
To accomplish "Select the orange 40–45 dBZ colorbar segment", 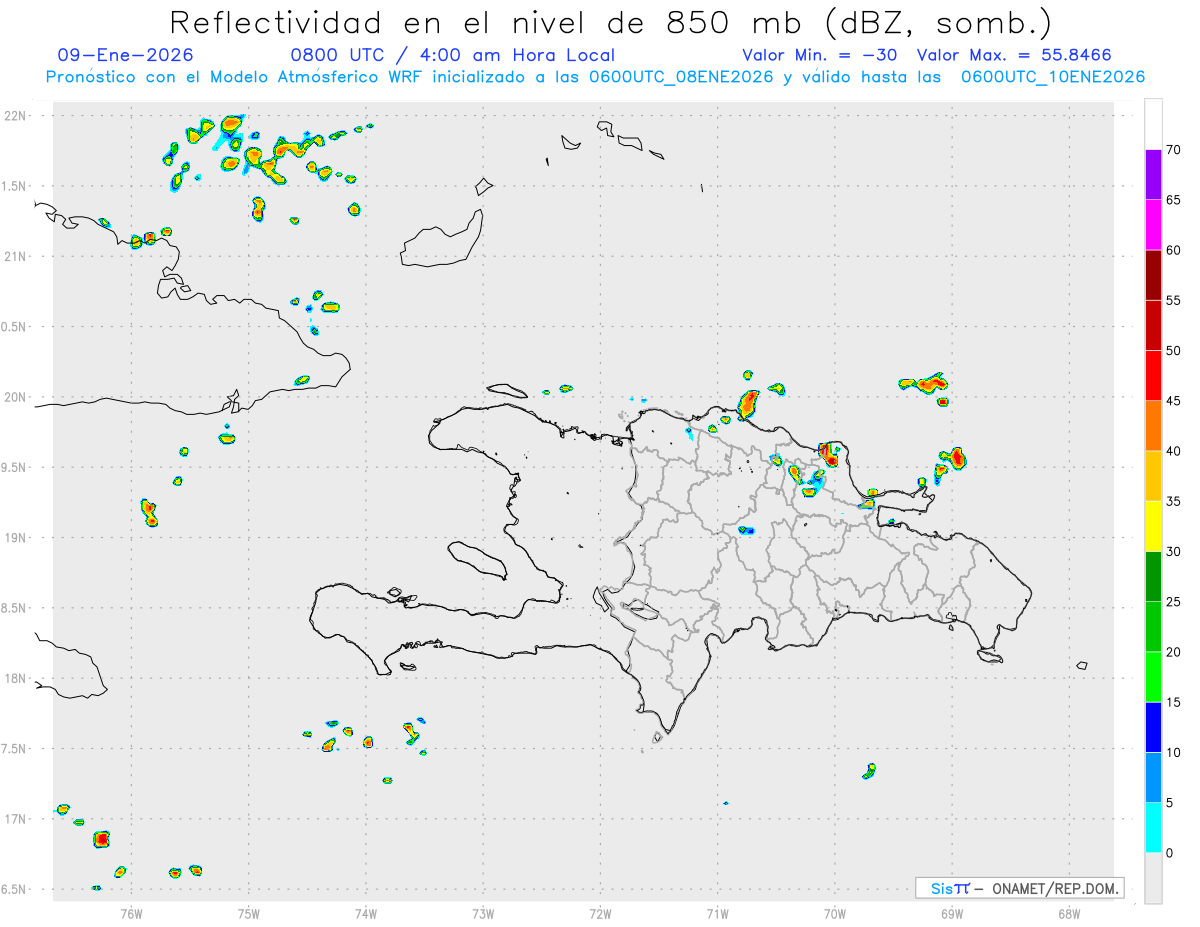I will click(1153, 426).
